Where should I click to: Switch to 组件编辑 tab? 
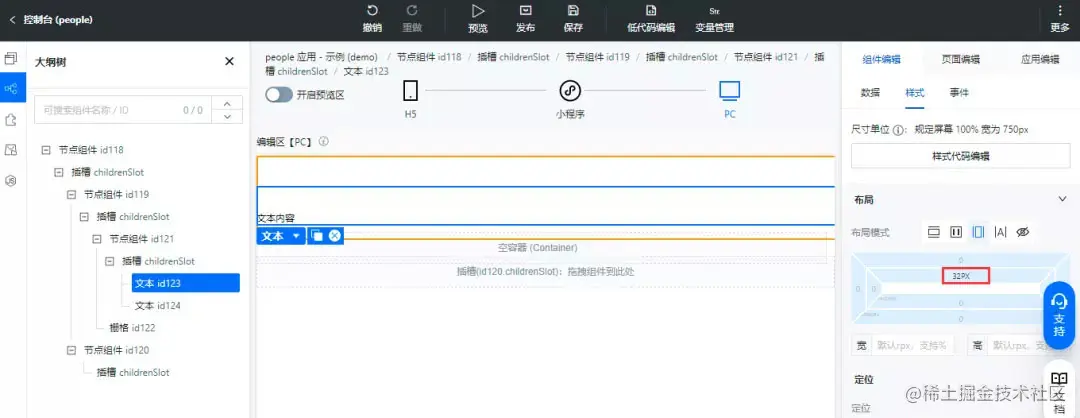[881, 59]
